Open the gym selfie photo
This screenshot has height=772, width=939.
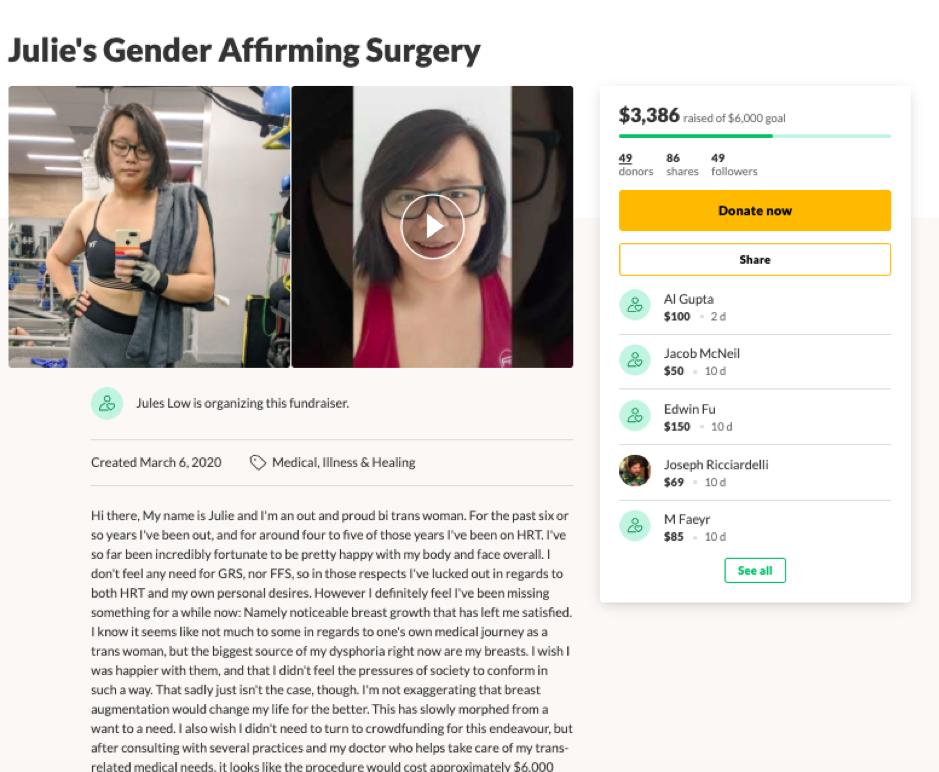(149, 226)
